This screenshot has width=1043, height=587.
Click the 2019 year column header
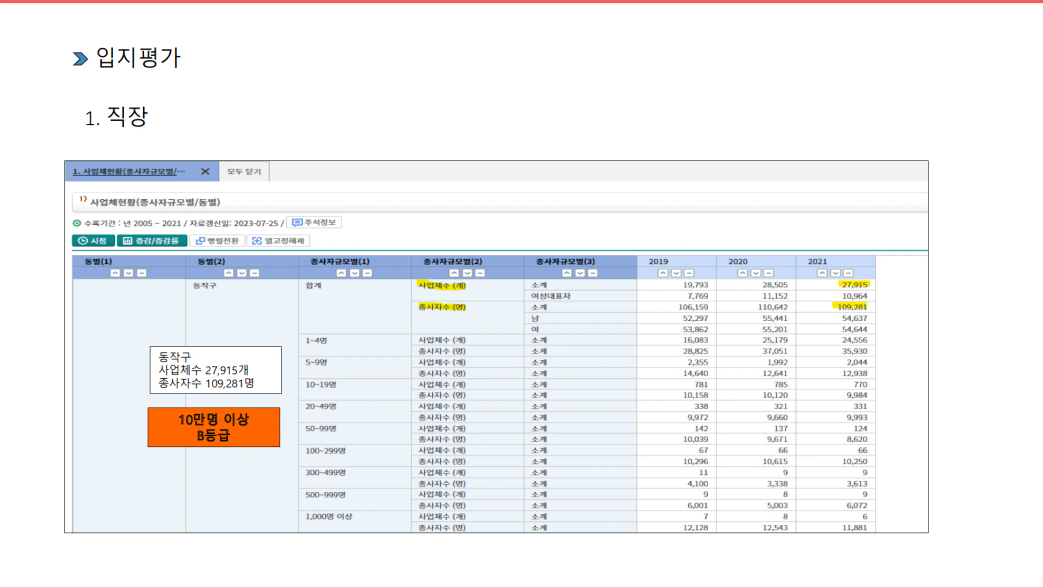[658, 262]
